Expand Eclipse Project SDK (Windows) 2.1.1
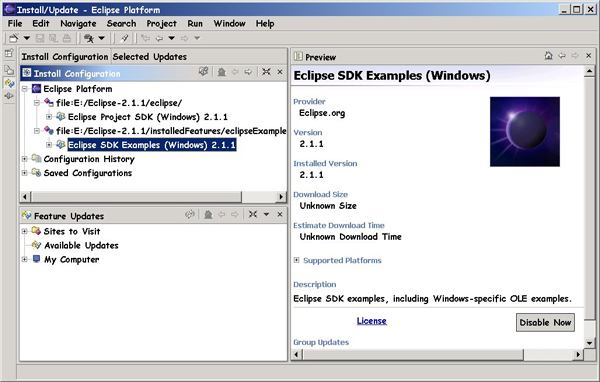600x382 pixels. [49, 117]
